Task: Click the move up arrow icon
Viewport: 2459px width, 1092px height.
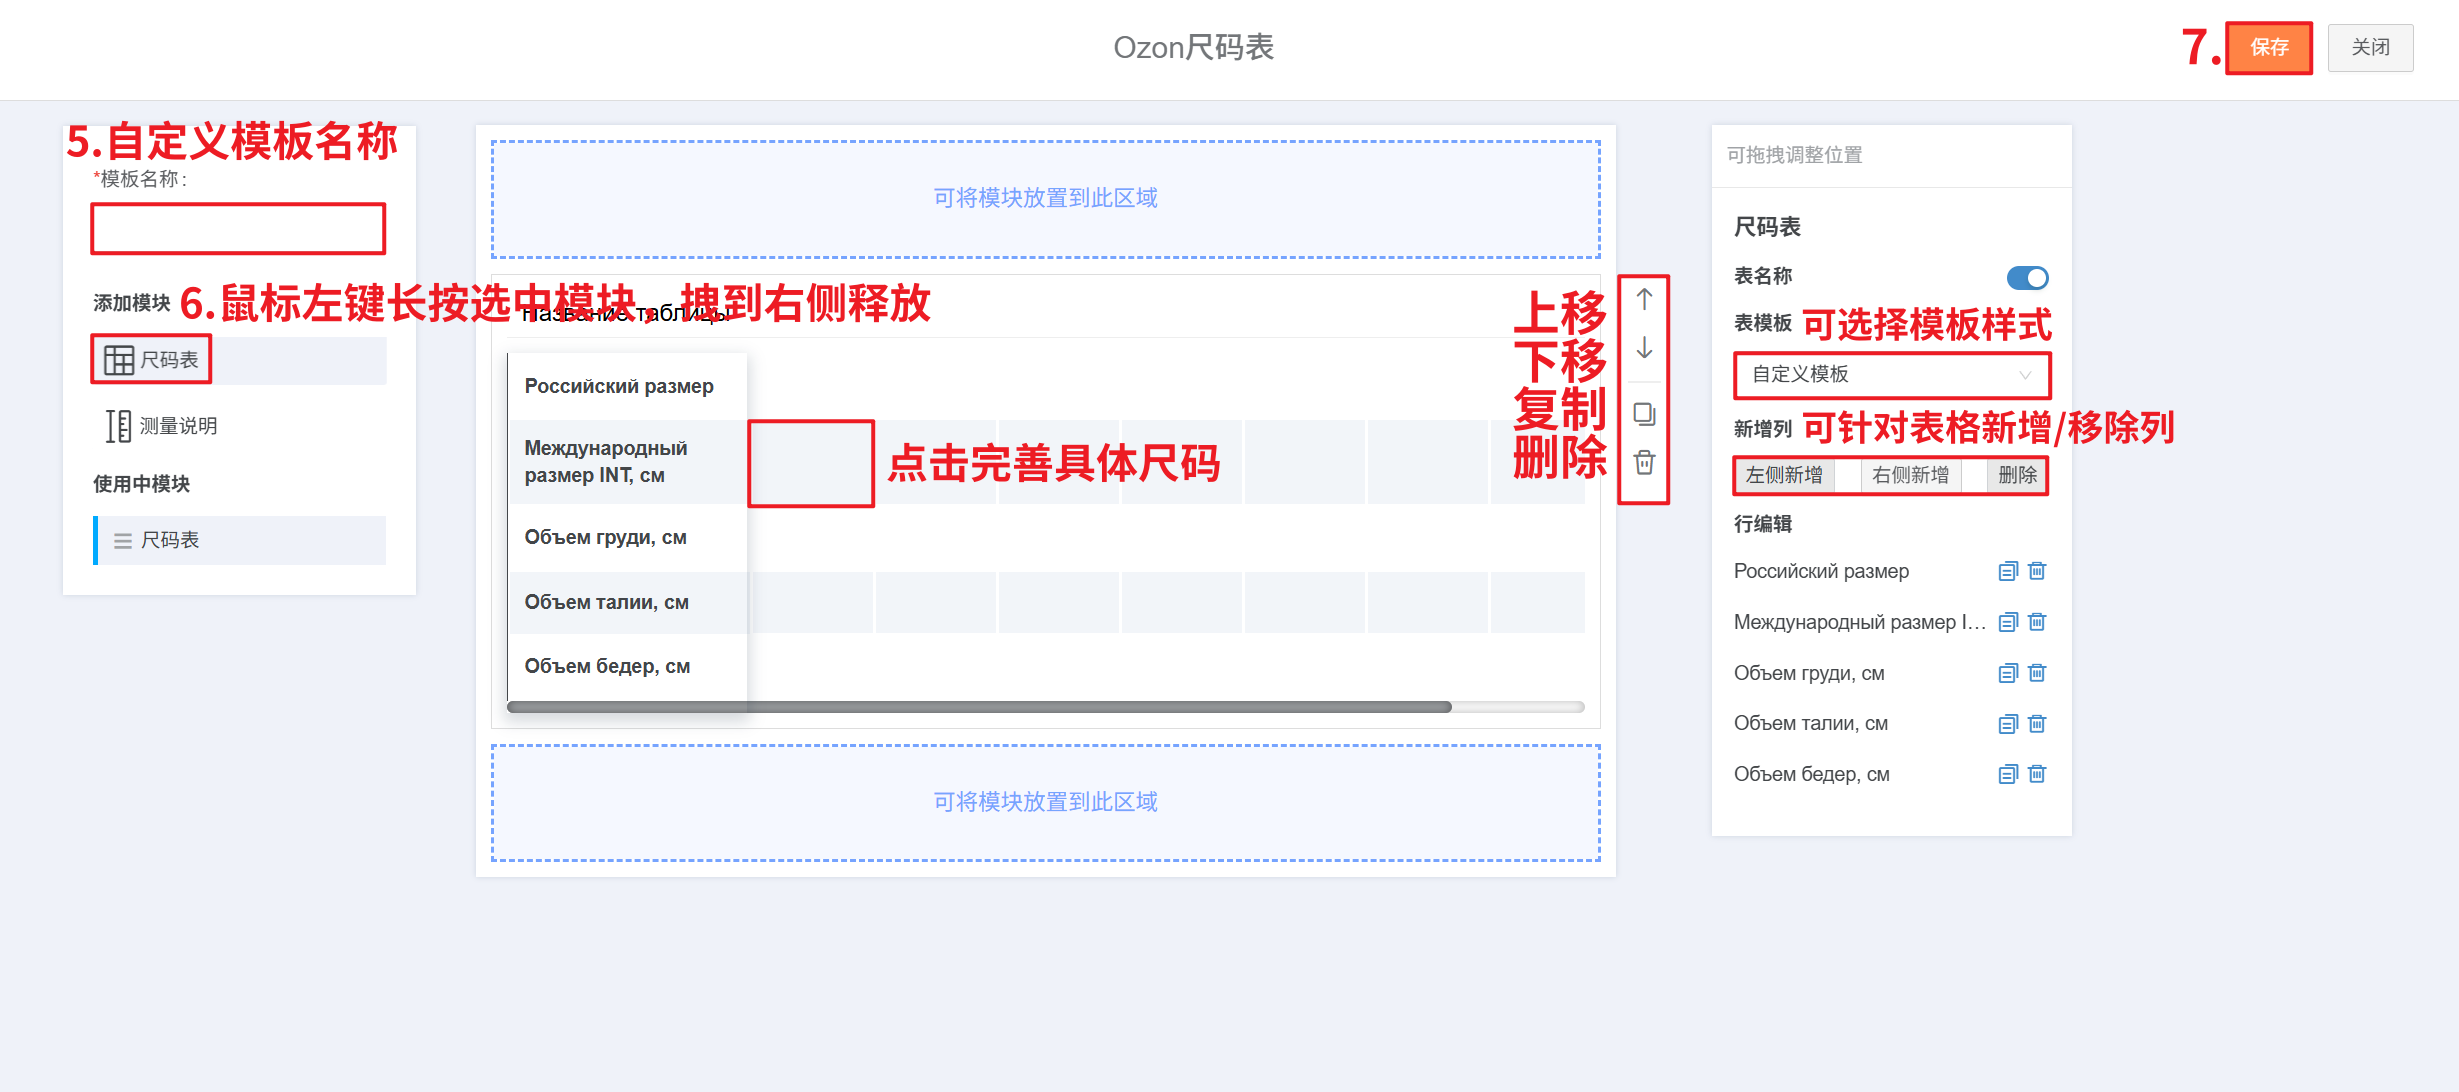Action: tap(1644, 298)
